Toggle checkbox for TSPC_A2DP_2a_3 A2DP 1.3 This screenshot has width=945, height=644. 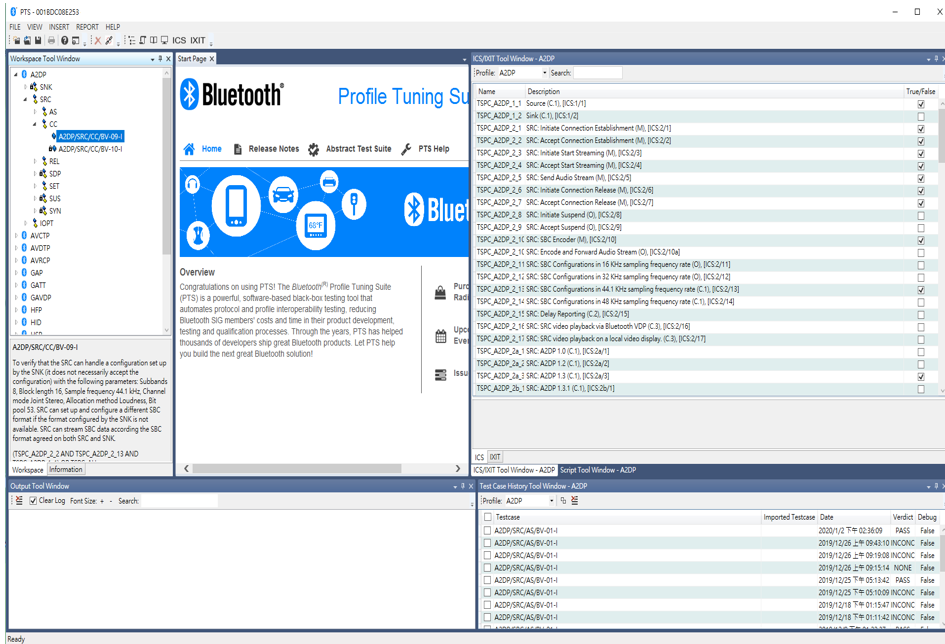point(921,376)
